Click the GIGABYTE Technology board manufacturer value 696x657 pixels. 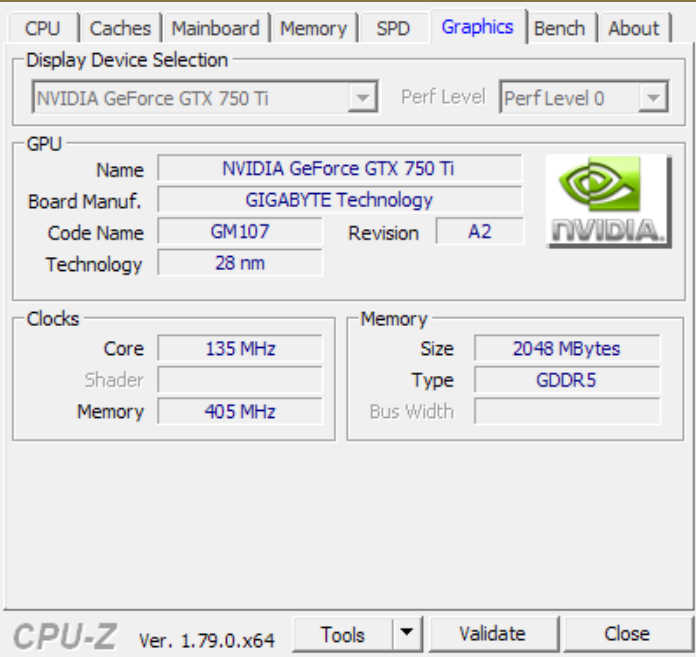click(x=340, y=200)
